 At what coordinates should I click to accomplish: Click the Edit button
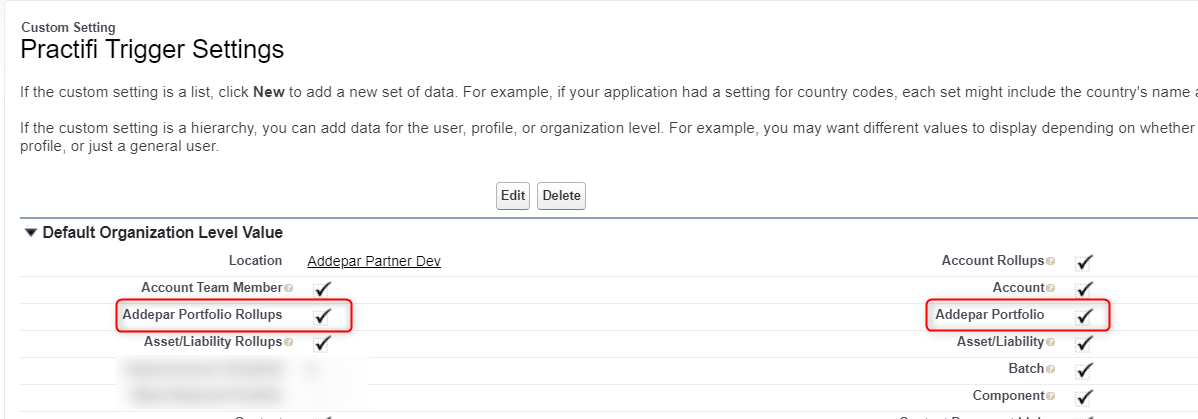pos(513,196)
